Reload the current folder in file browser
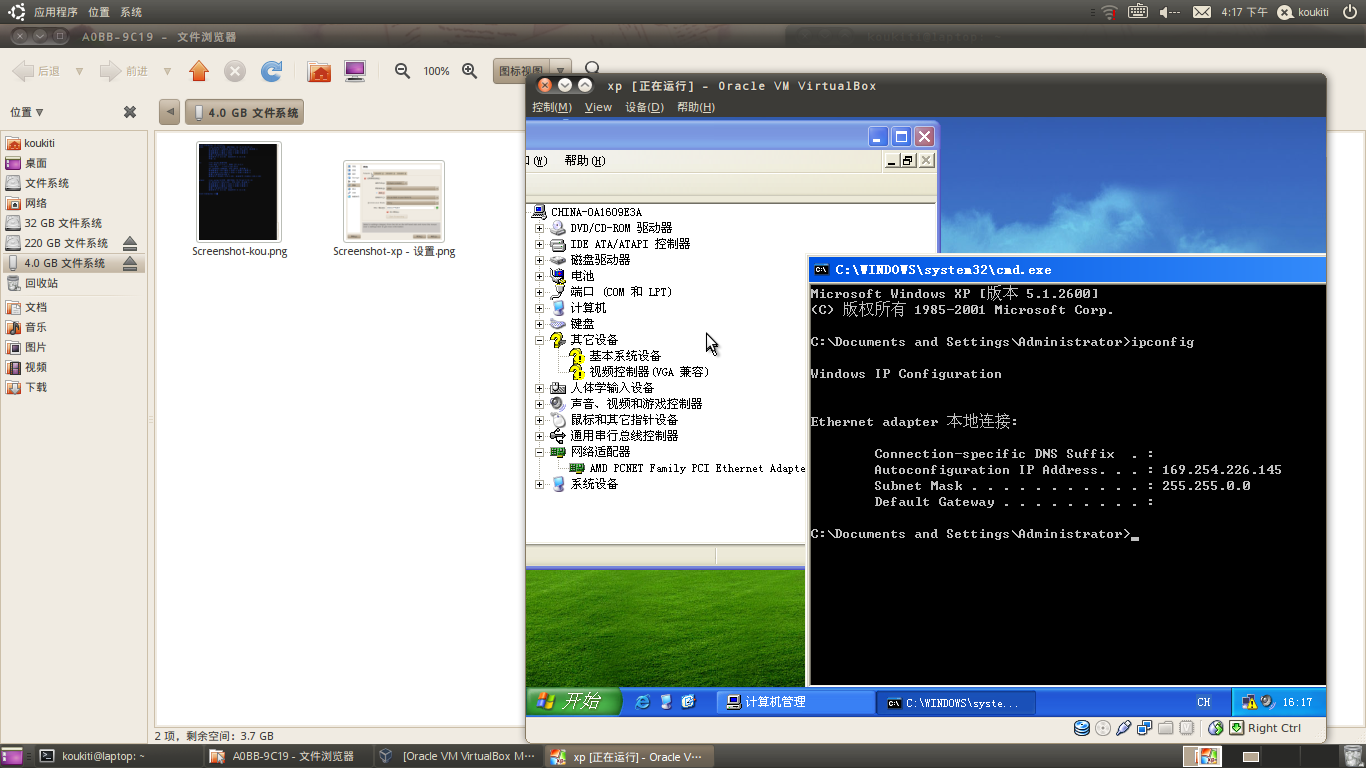 point(271,71)
